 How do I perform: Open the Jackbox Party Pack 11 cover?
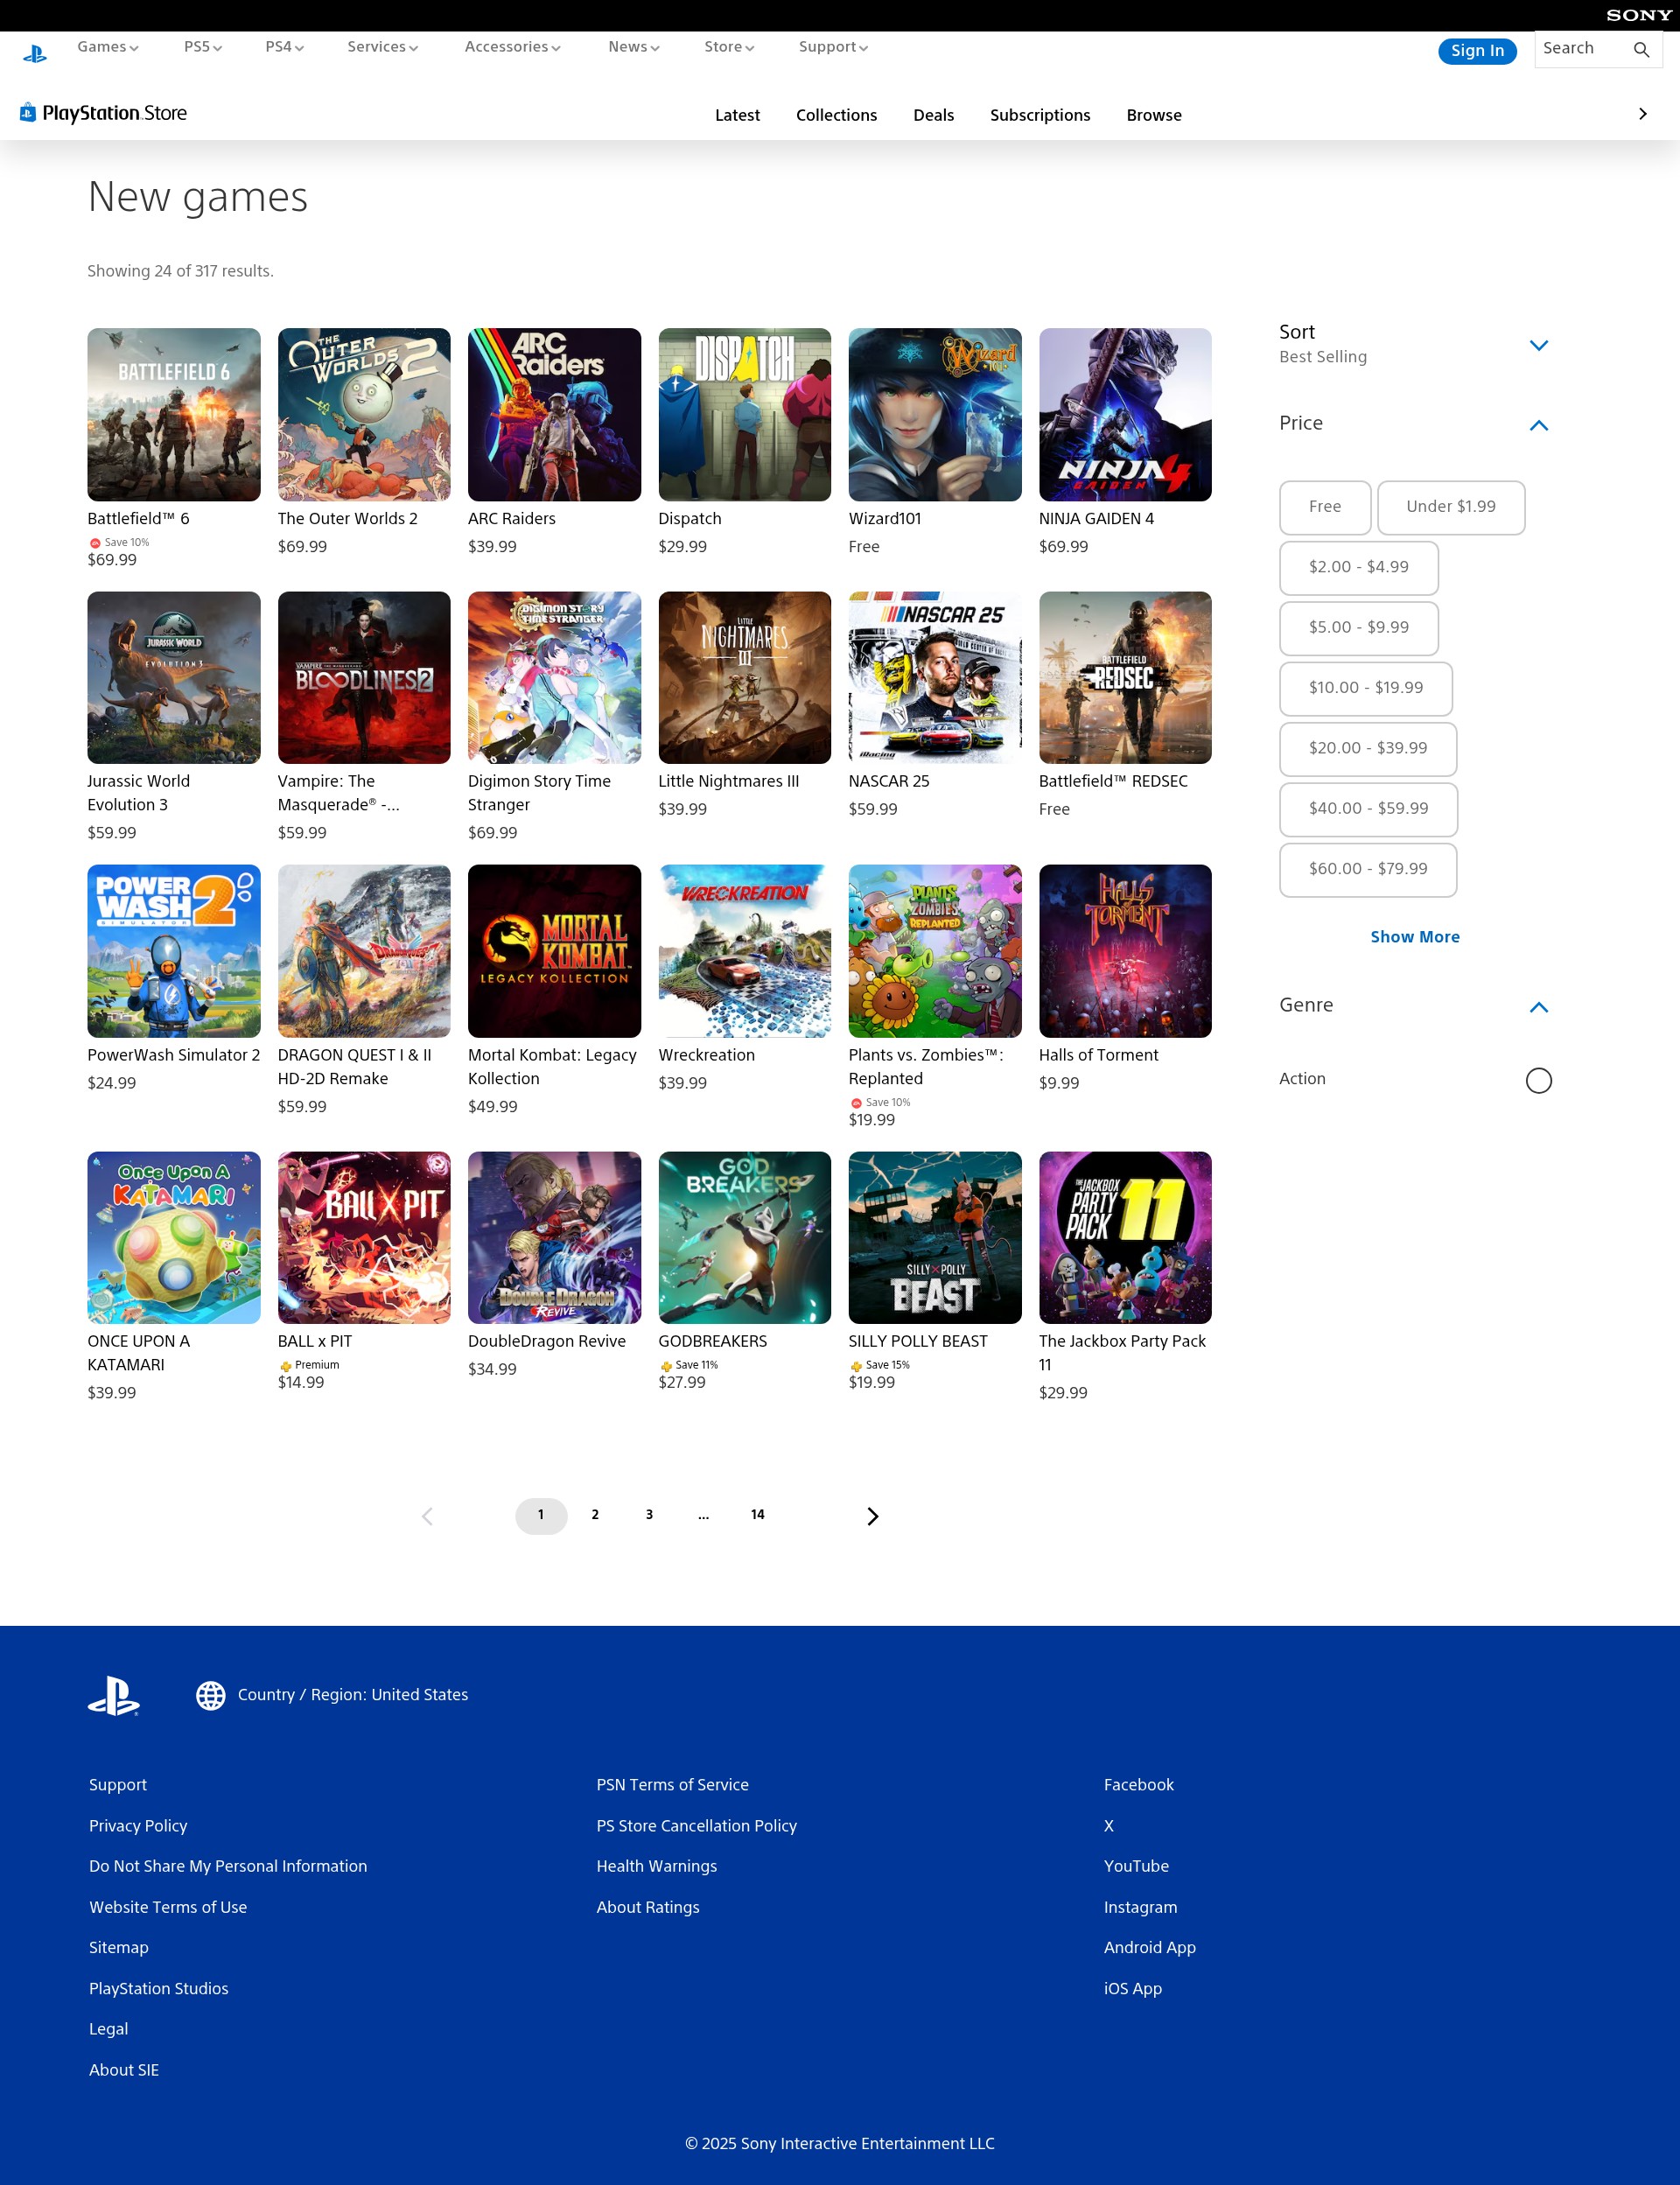tap(1125, 1238)
